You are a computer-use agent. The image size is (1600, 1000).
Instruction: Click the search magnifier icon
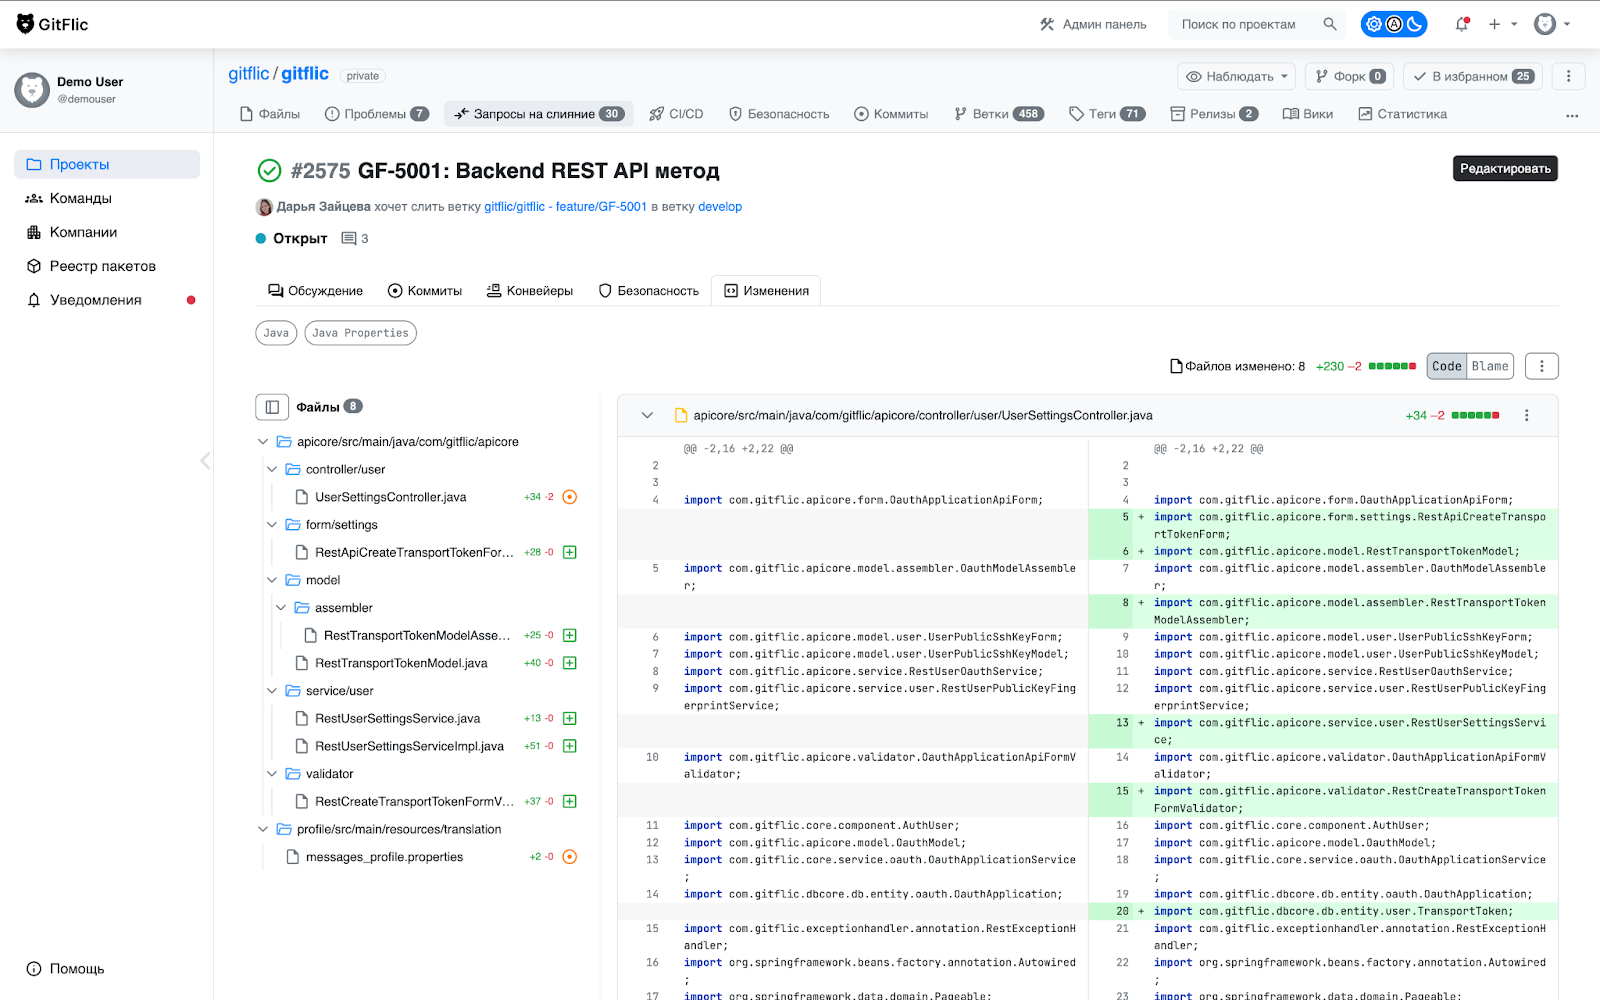tap(1330, 24)
